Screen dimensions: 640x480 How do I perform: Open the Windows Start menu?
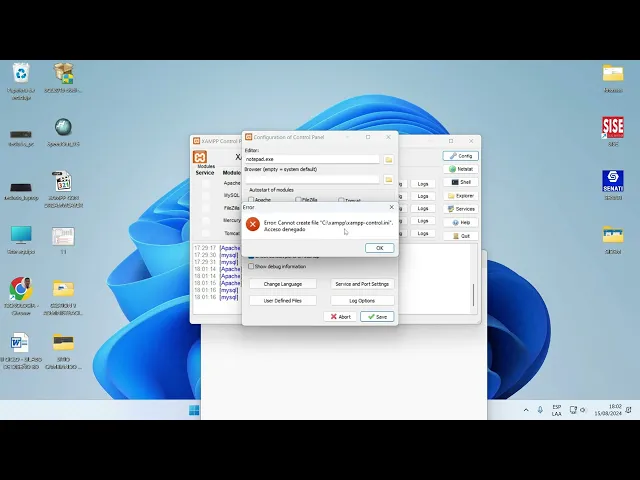point(194,410)
